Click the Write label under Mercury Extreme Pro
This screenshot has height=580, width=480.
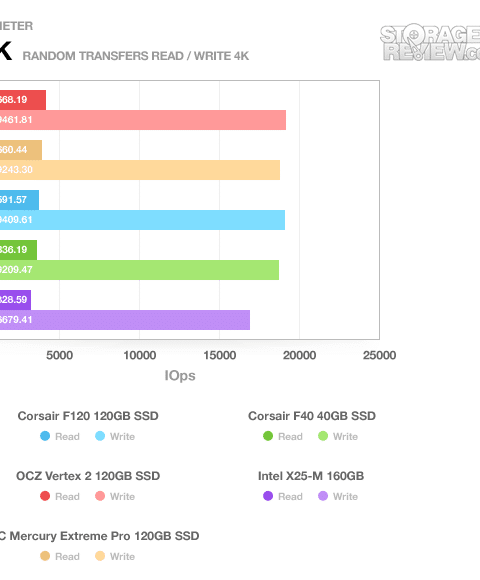[122, 556]
